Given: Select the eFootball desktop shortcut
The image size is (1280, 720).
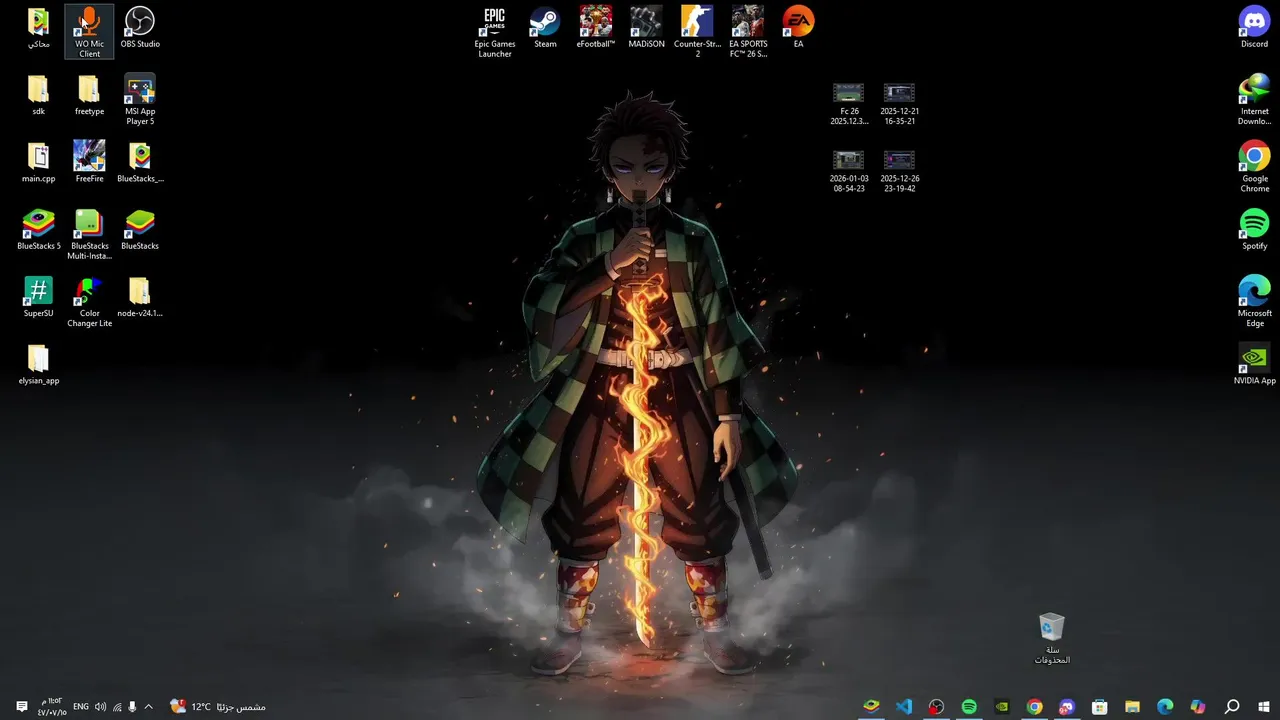Looking at the screenshot, I should pos(596,28).
